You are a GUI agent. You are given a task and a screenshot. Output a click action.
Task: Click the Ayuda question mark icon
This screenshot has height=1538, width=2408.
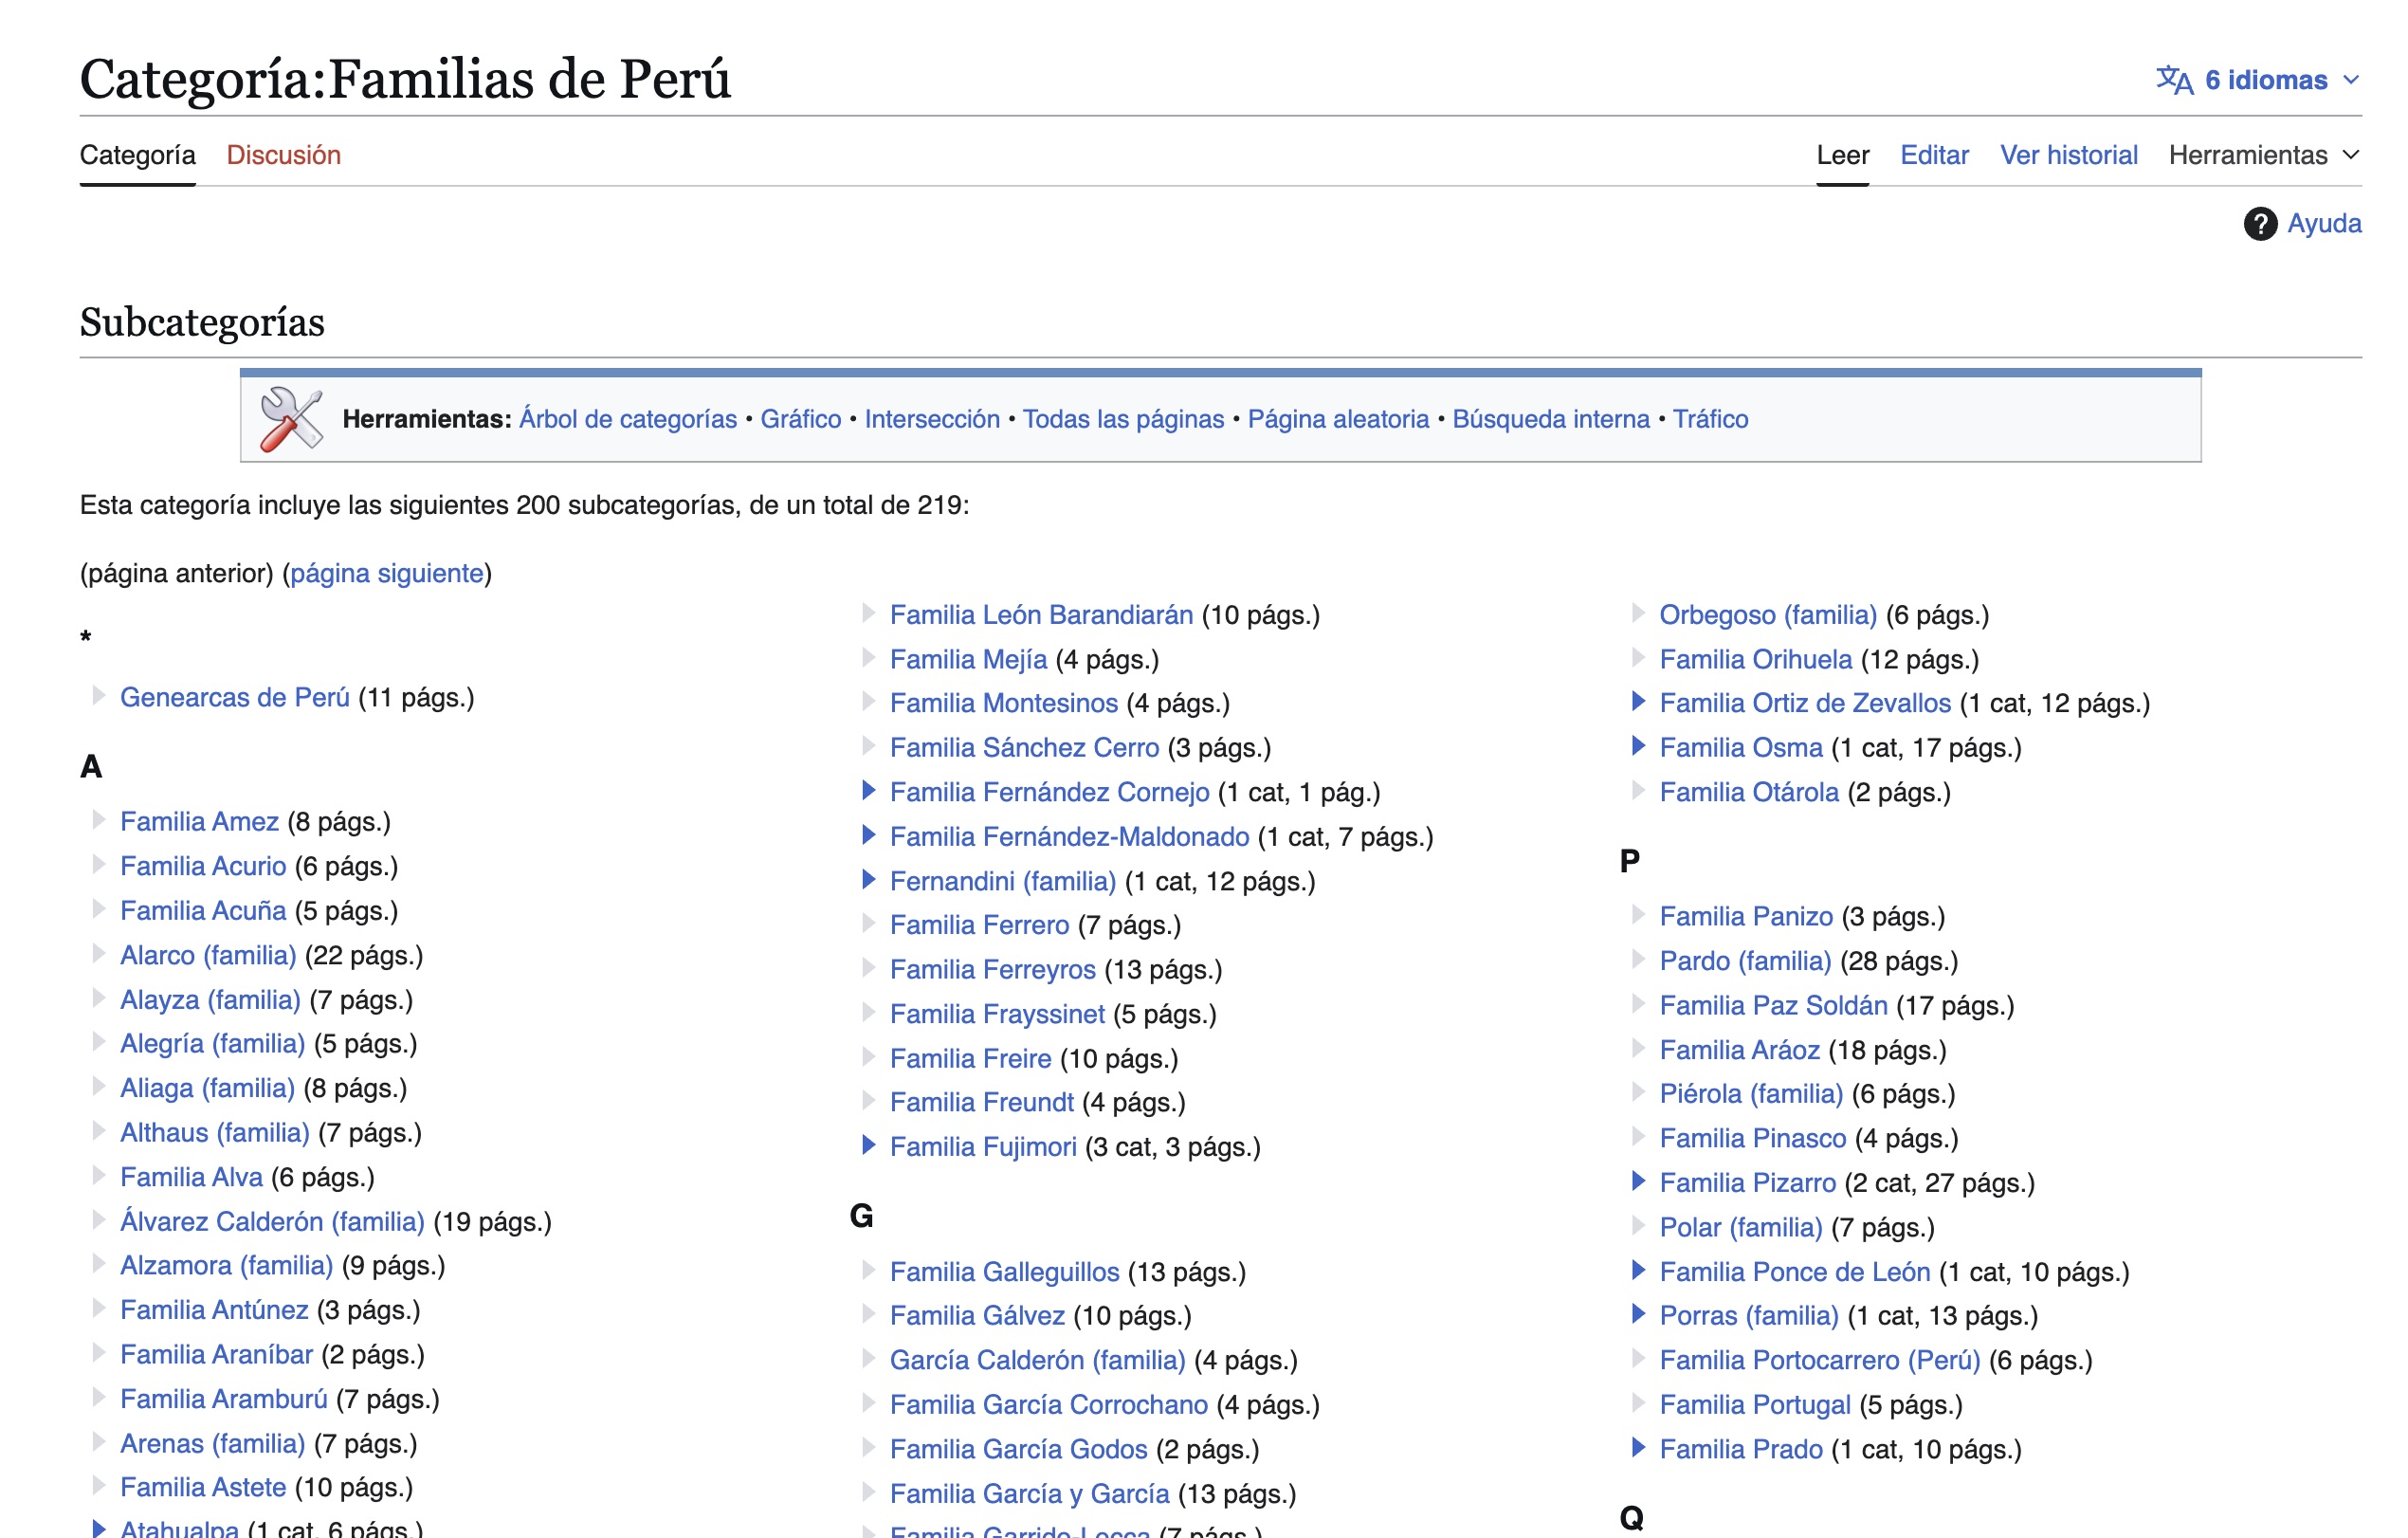coord(2259,224)
